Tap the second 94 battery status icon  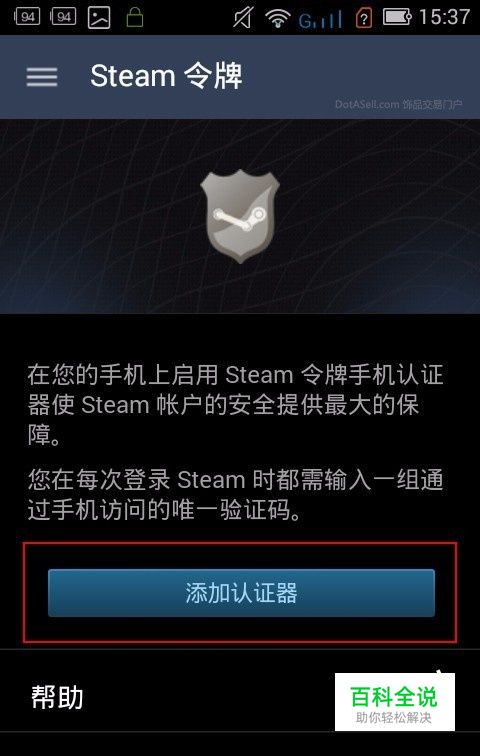click(64, 17)
